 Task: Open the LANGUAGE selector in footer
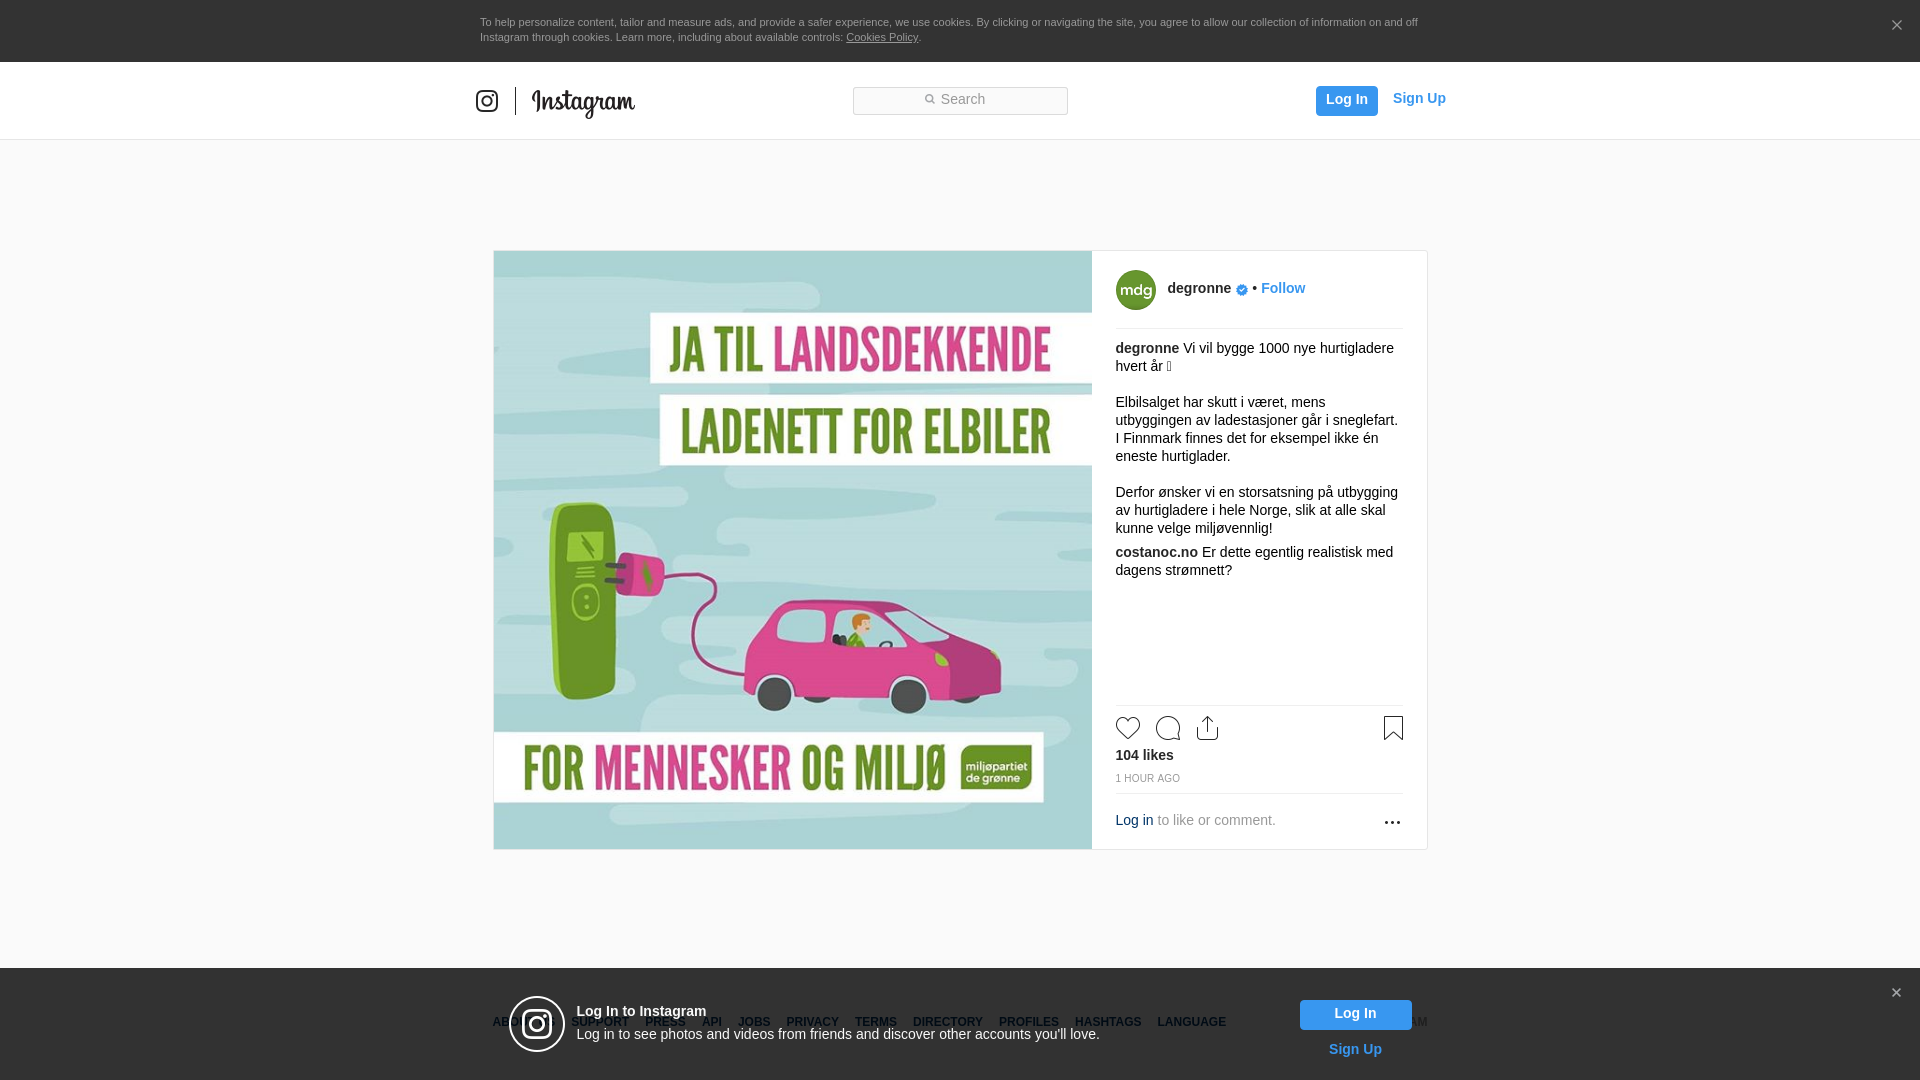pos(1191,1022)
